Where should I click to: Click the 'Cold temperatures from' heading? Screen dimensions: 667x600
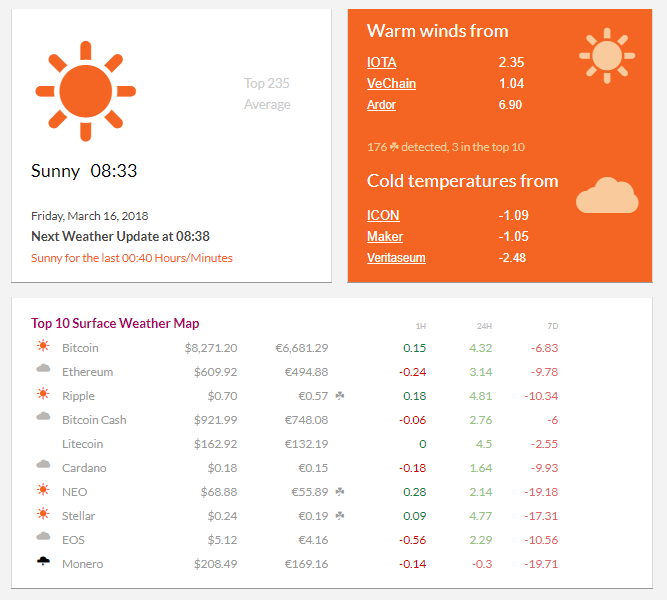coord(462,181)
